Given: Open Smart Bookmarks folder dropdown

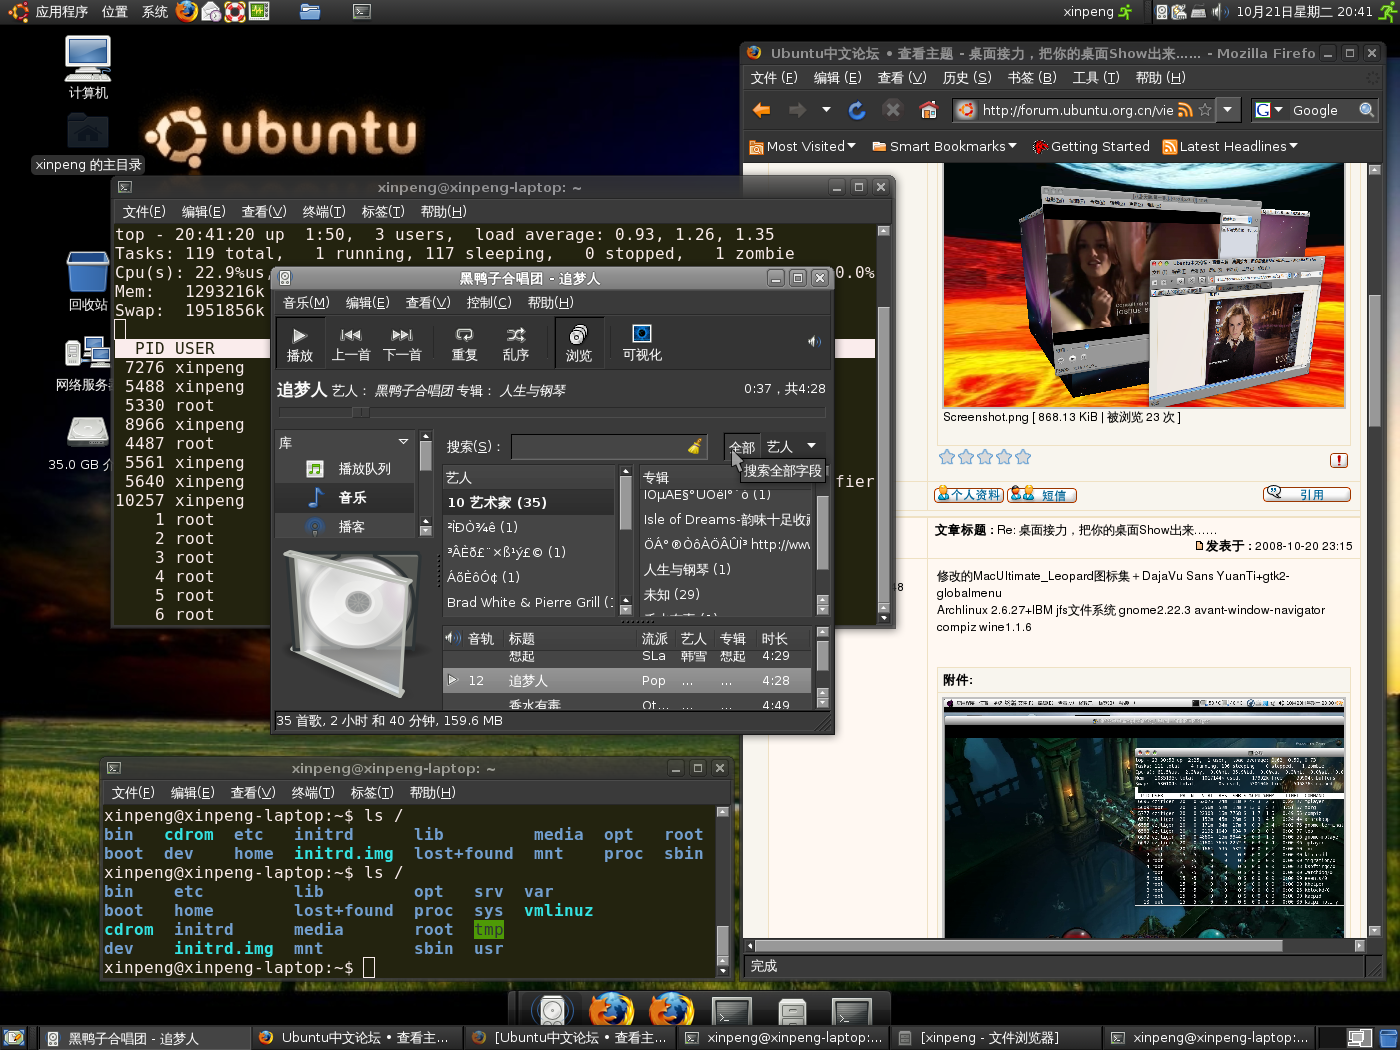Looking at the screenshot, I should (944, 147).
